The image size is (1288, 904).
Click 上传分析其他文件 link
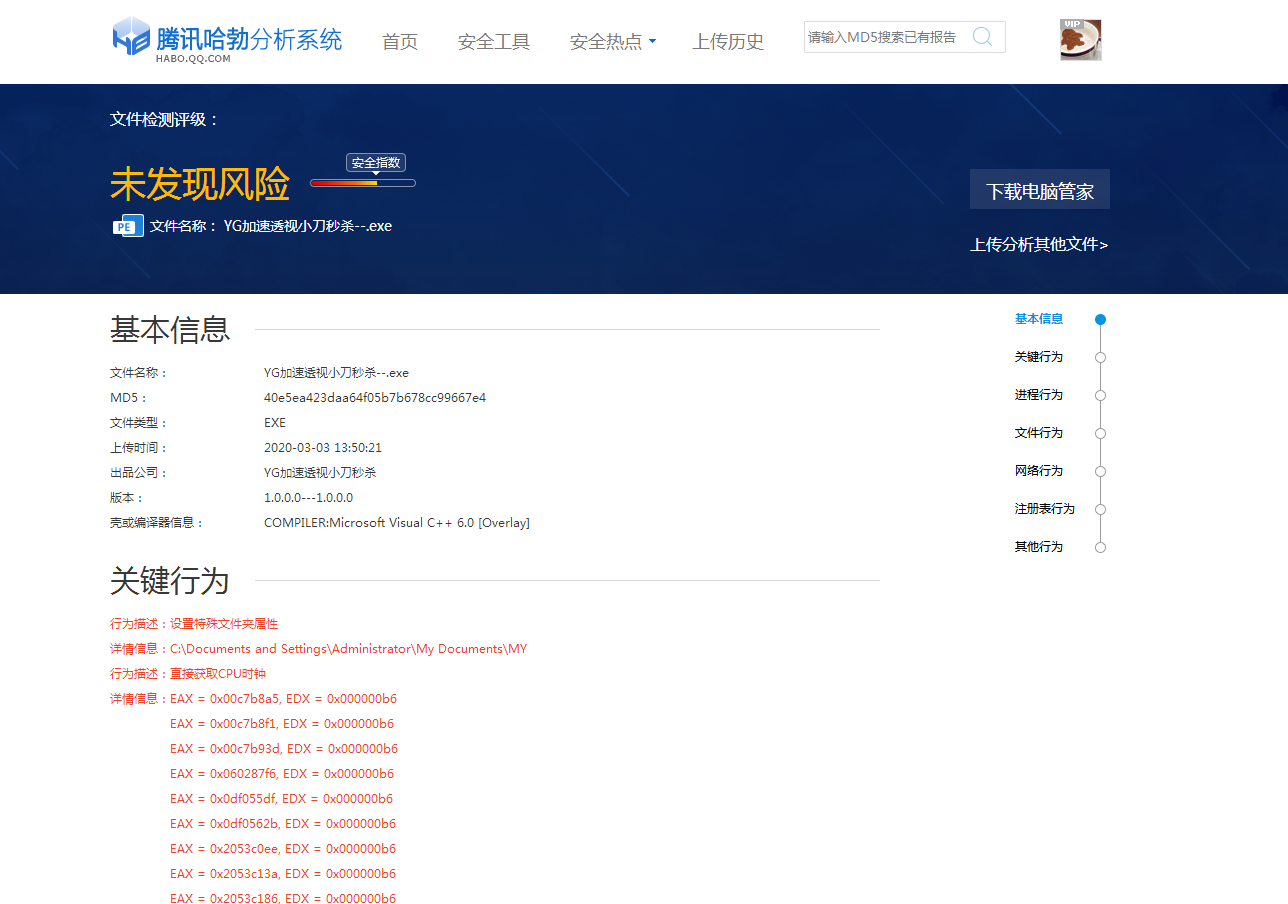coord(1039,244)
